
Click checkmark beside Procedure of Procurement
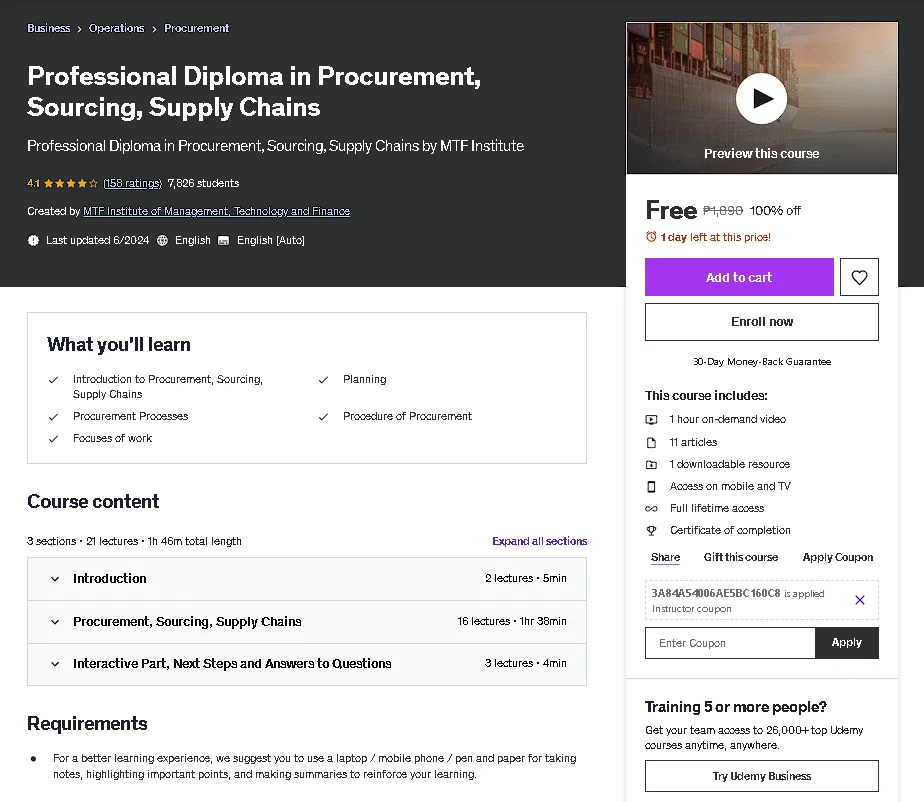(324, 417)
